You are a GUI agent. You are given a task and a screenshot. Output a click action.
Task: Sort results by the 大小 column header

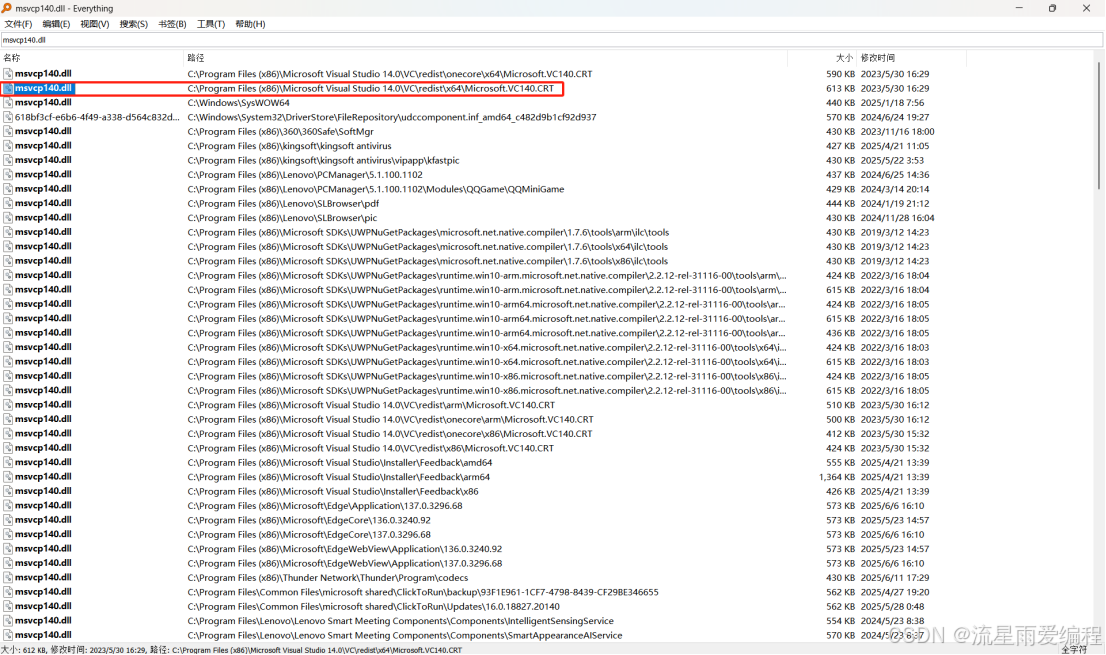(822, 58)
